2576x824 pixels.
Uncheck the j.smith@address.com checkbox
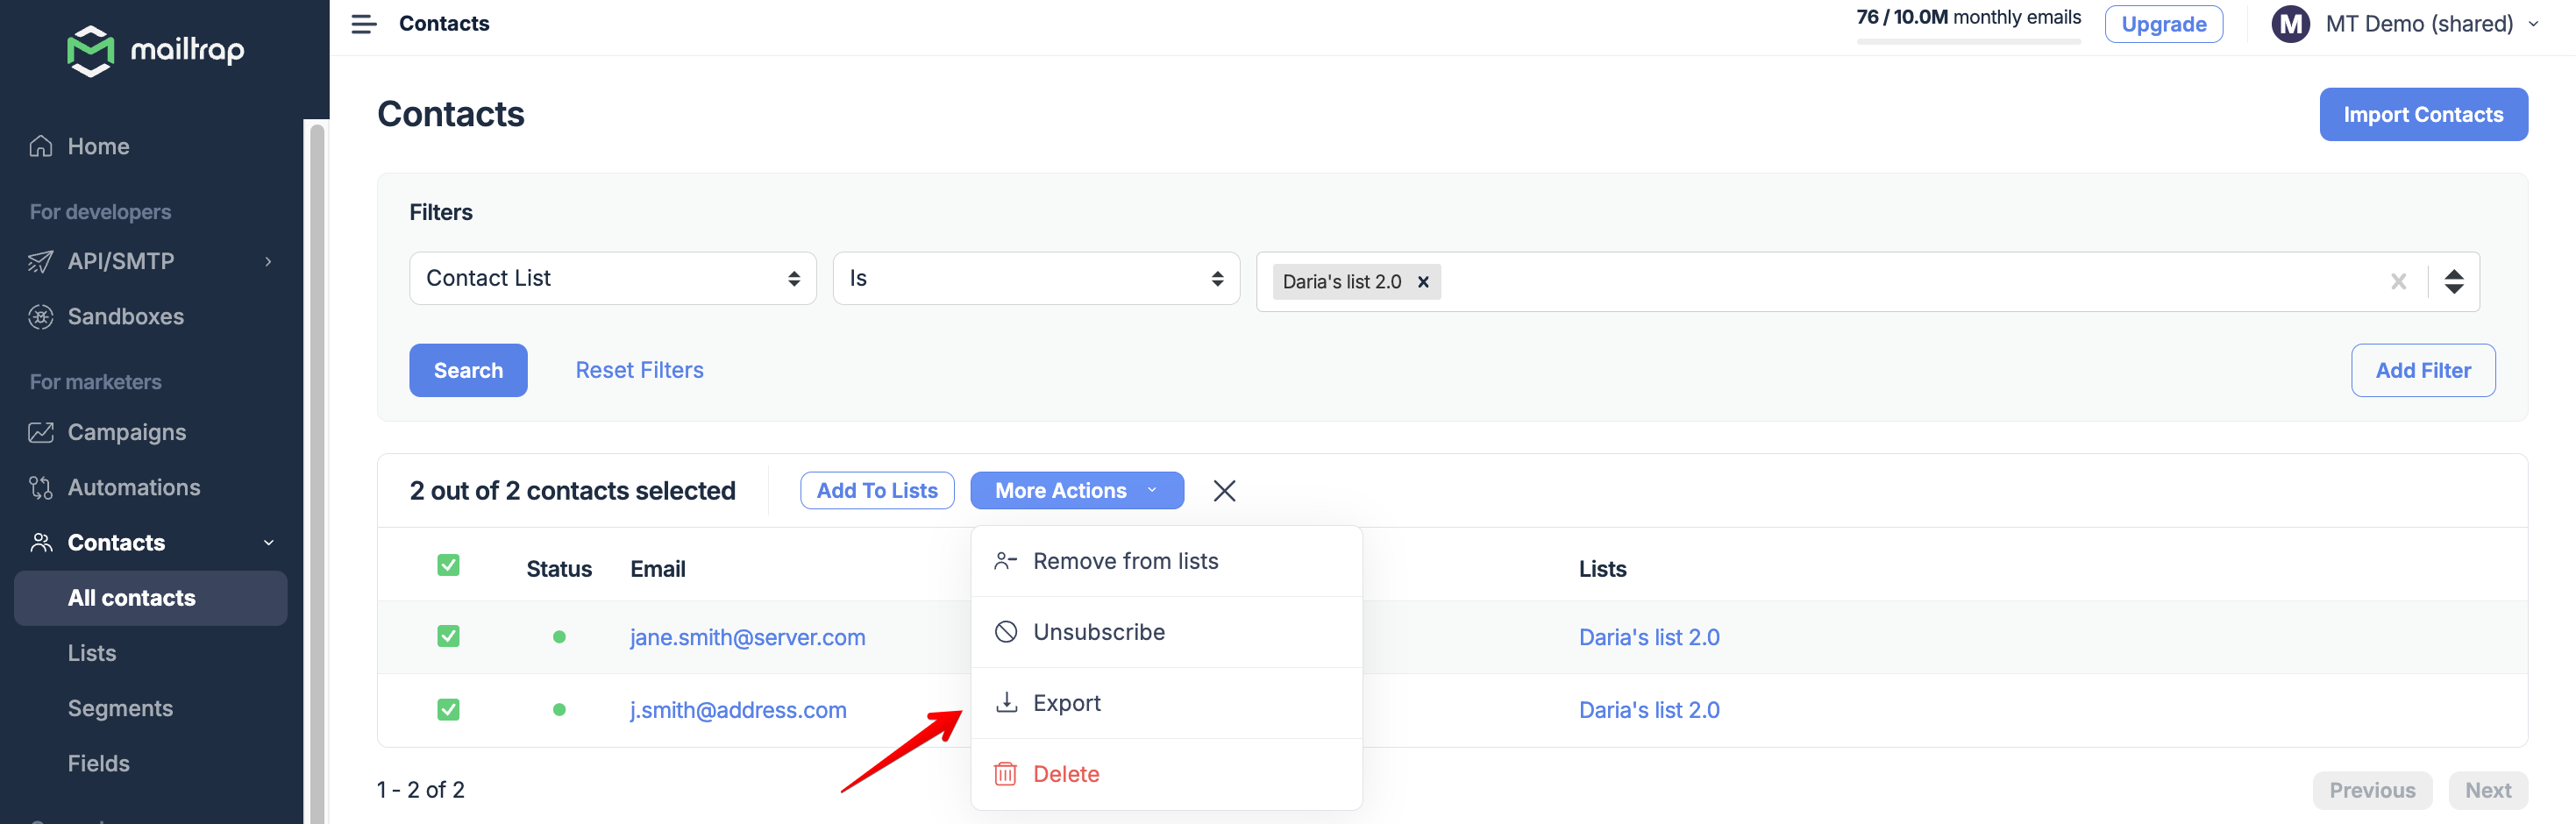[449, 709]
